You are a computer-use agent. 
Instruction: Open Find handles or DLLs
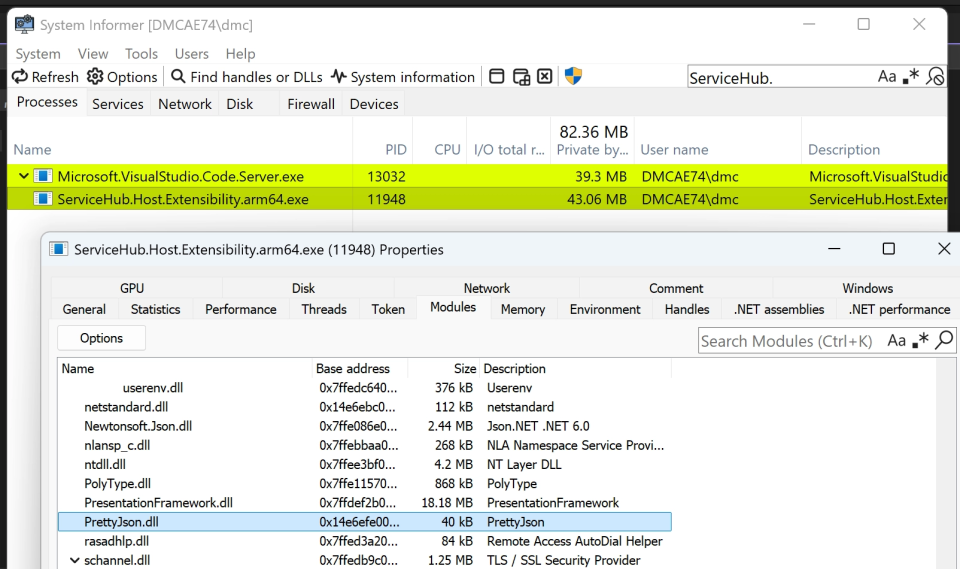coord(247,77)
